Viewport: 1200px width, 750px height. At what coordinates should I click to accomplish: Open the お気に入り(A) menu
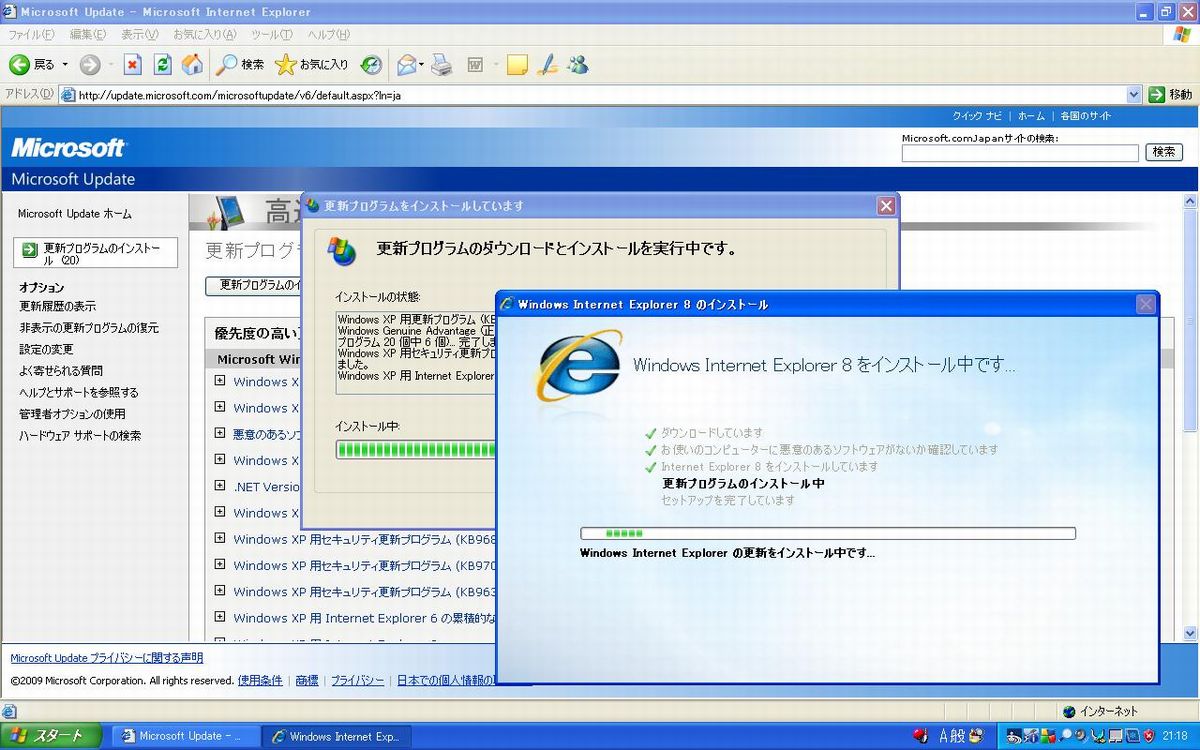tap(204, 35)
